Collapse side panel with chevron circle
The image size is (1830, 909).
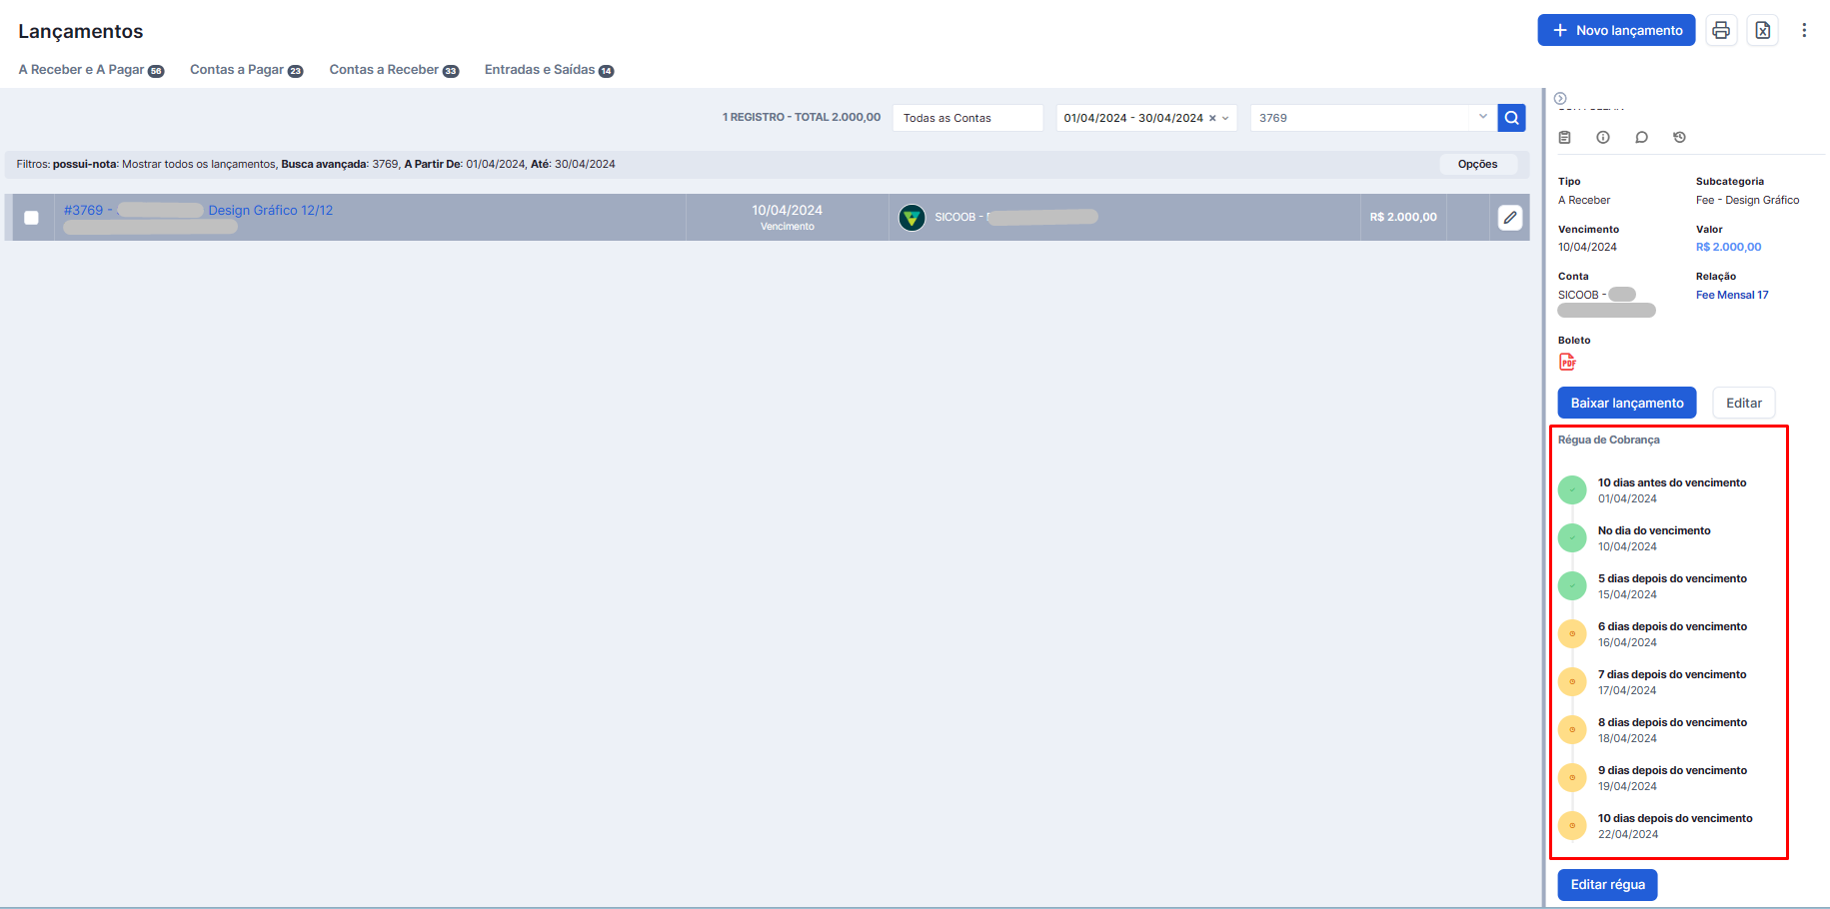tap(1560, 98)
